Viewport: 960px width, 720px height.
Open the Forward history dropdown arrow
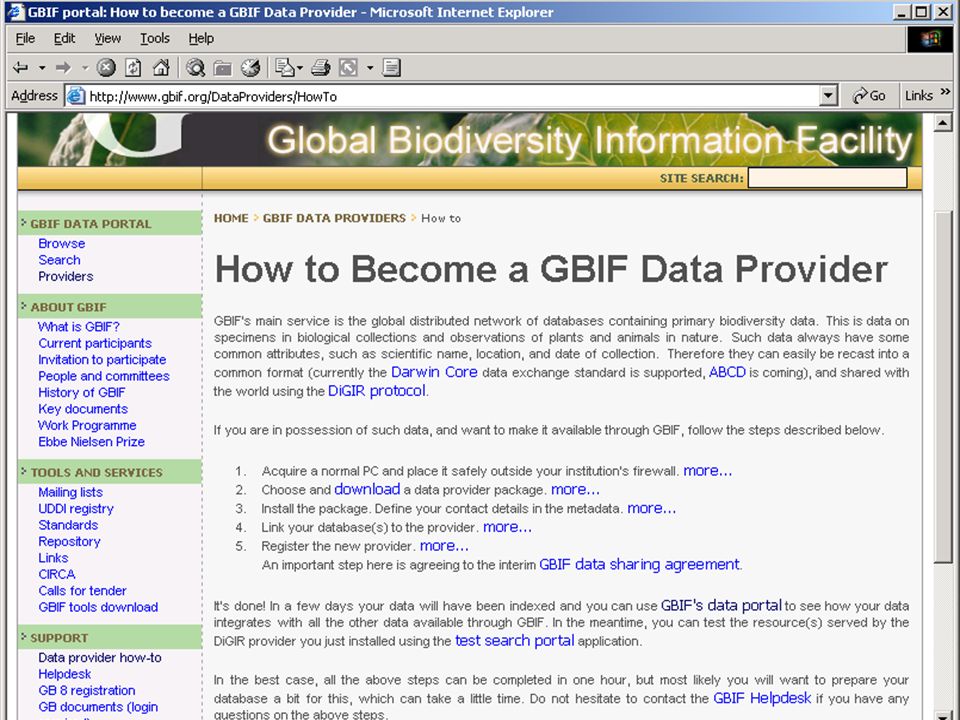(84, 67)
